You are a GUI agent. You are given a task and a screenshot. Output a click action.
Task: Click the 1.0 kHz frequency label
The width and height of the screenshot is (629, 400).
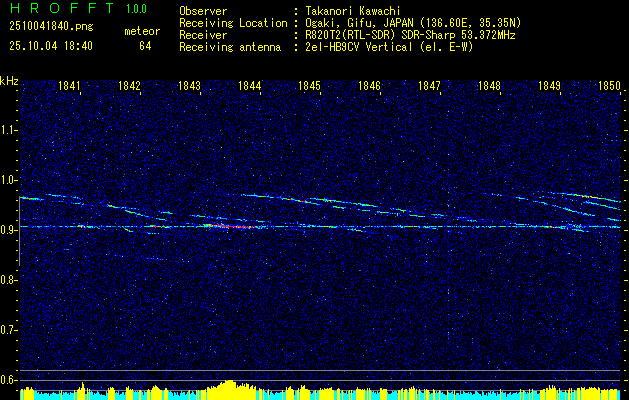tap(8, 180)
